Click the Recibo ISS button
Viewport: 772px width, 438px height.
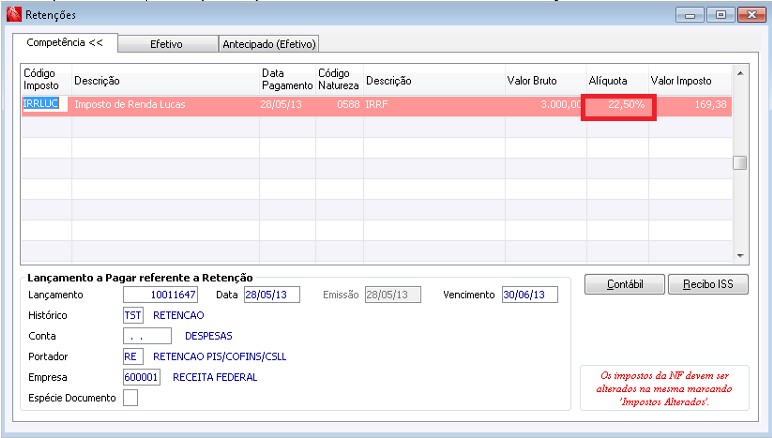[x=708, y=284]
